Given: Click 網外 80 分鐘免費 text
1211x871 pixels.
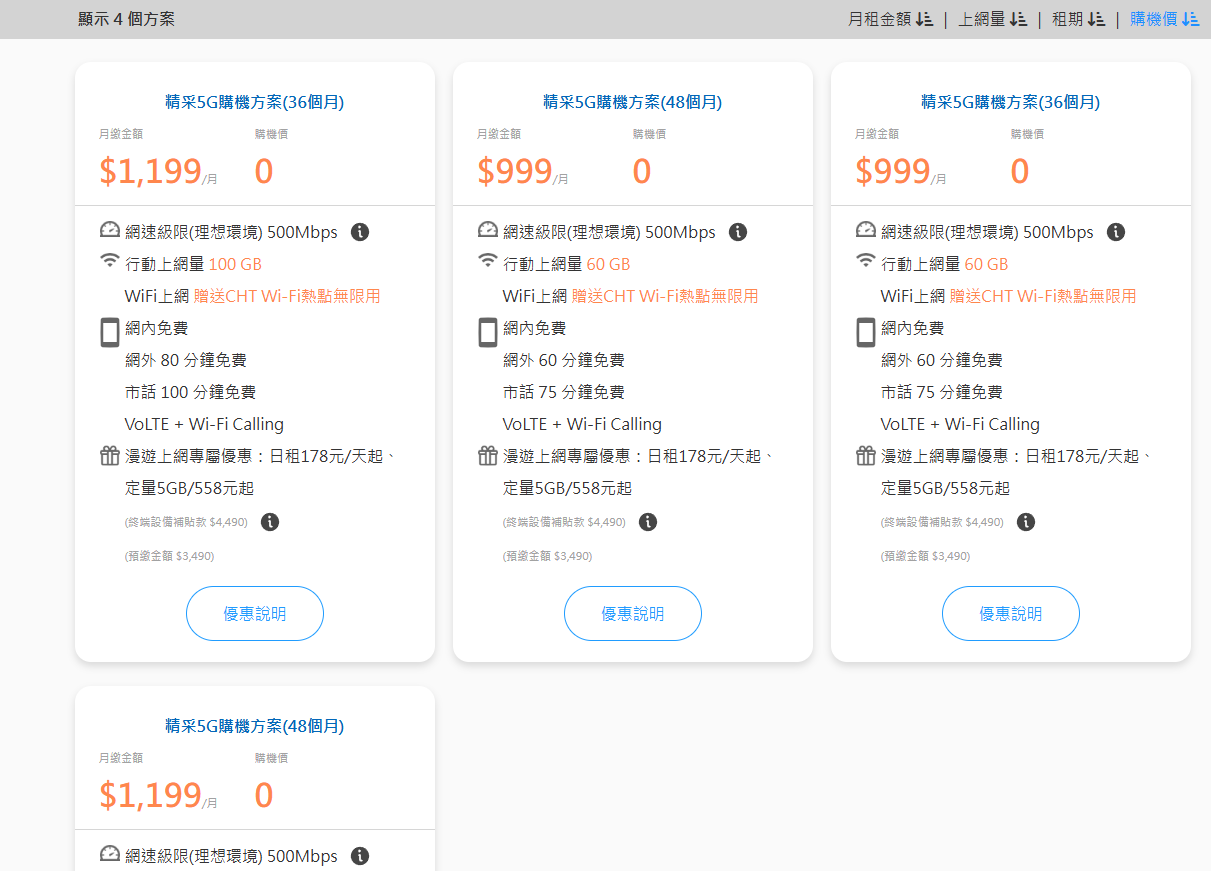Looking at the screenshot, I should point(186,360).
